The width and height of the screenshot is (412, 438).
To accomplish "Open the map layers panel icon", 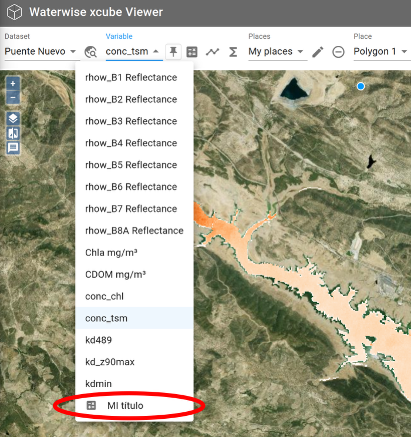I will [x=13, y=118].
